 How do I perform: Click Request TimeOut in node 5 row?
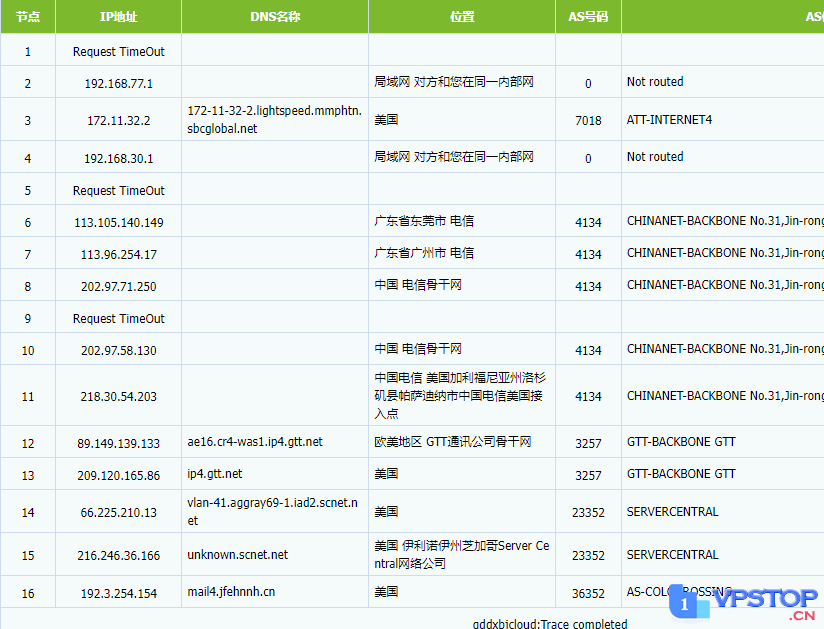click(x=119, y=191)
